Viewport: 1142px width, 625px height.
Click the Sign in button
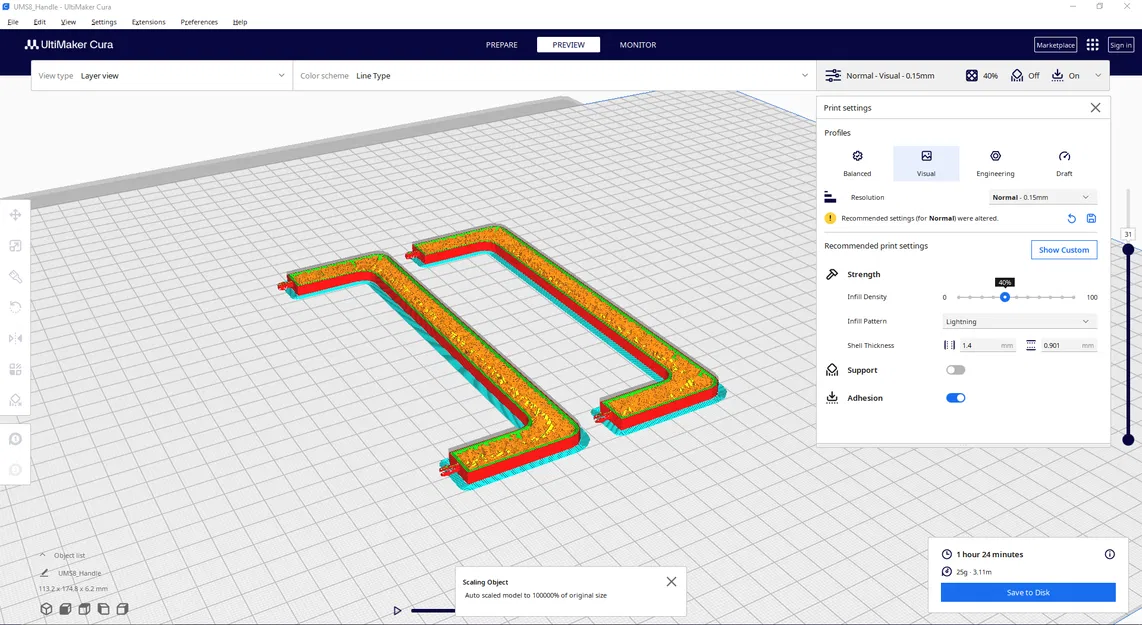pos(1120,45)
